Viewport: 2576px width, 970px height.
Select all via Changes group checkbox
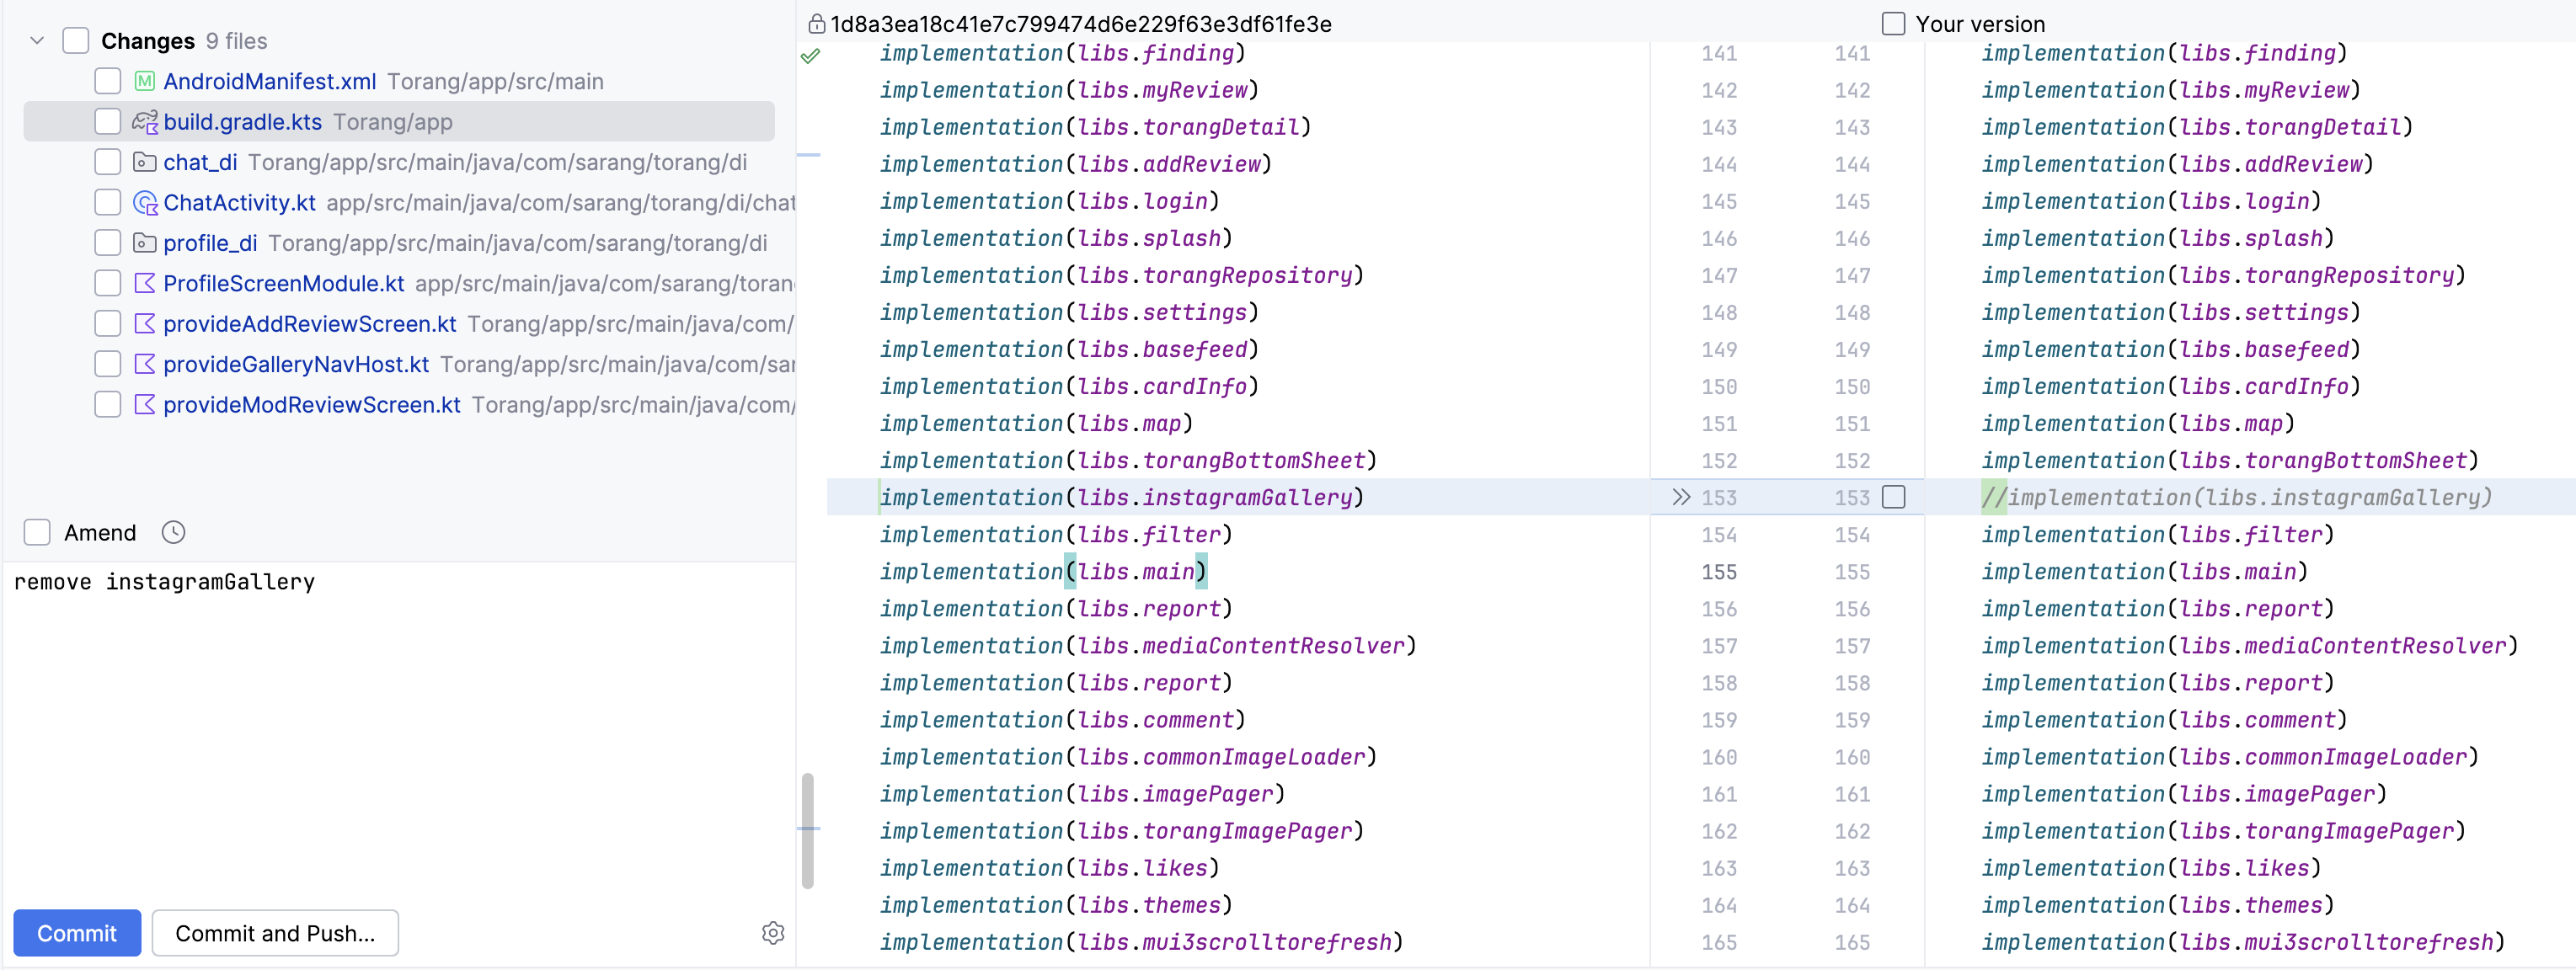click(x=76, y=41)
